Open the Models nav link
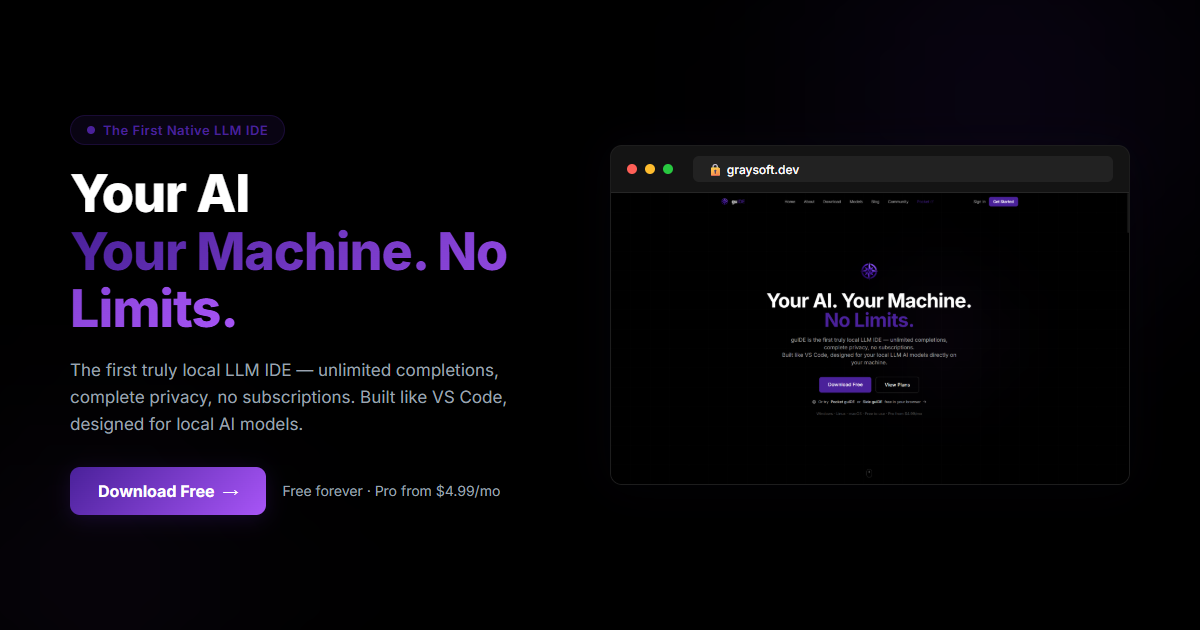 (856, 201)
